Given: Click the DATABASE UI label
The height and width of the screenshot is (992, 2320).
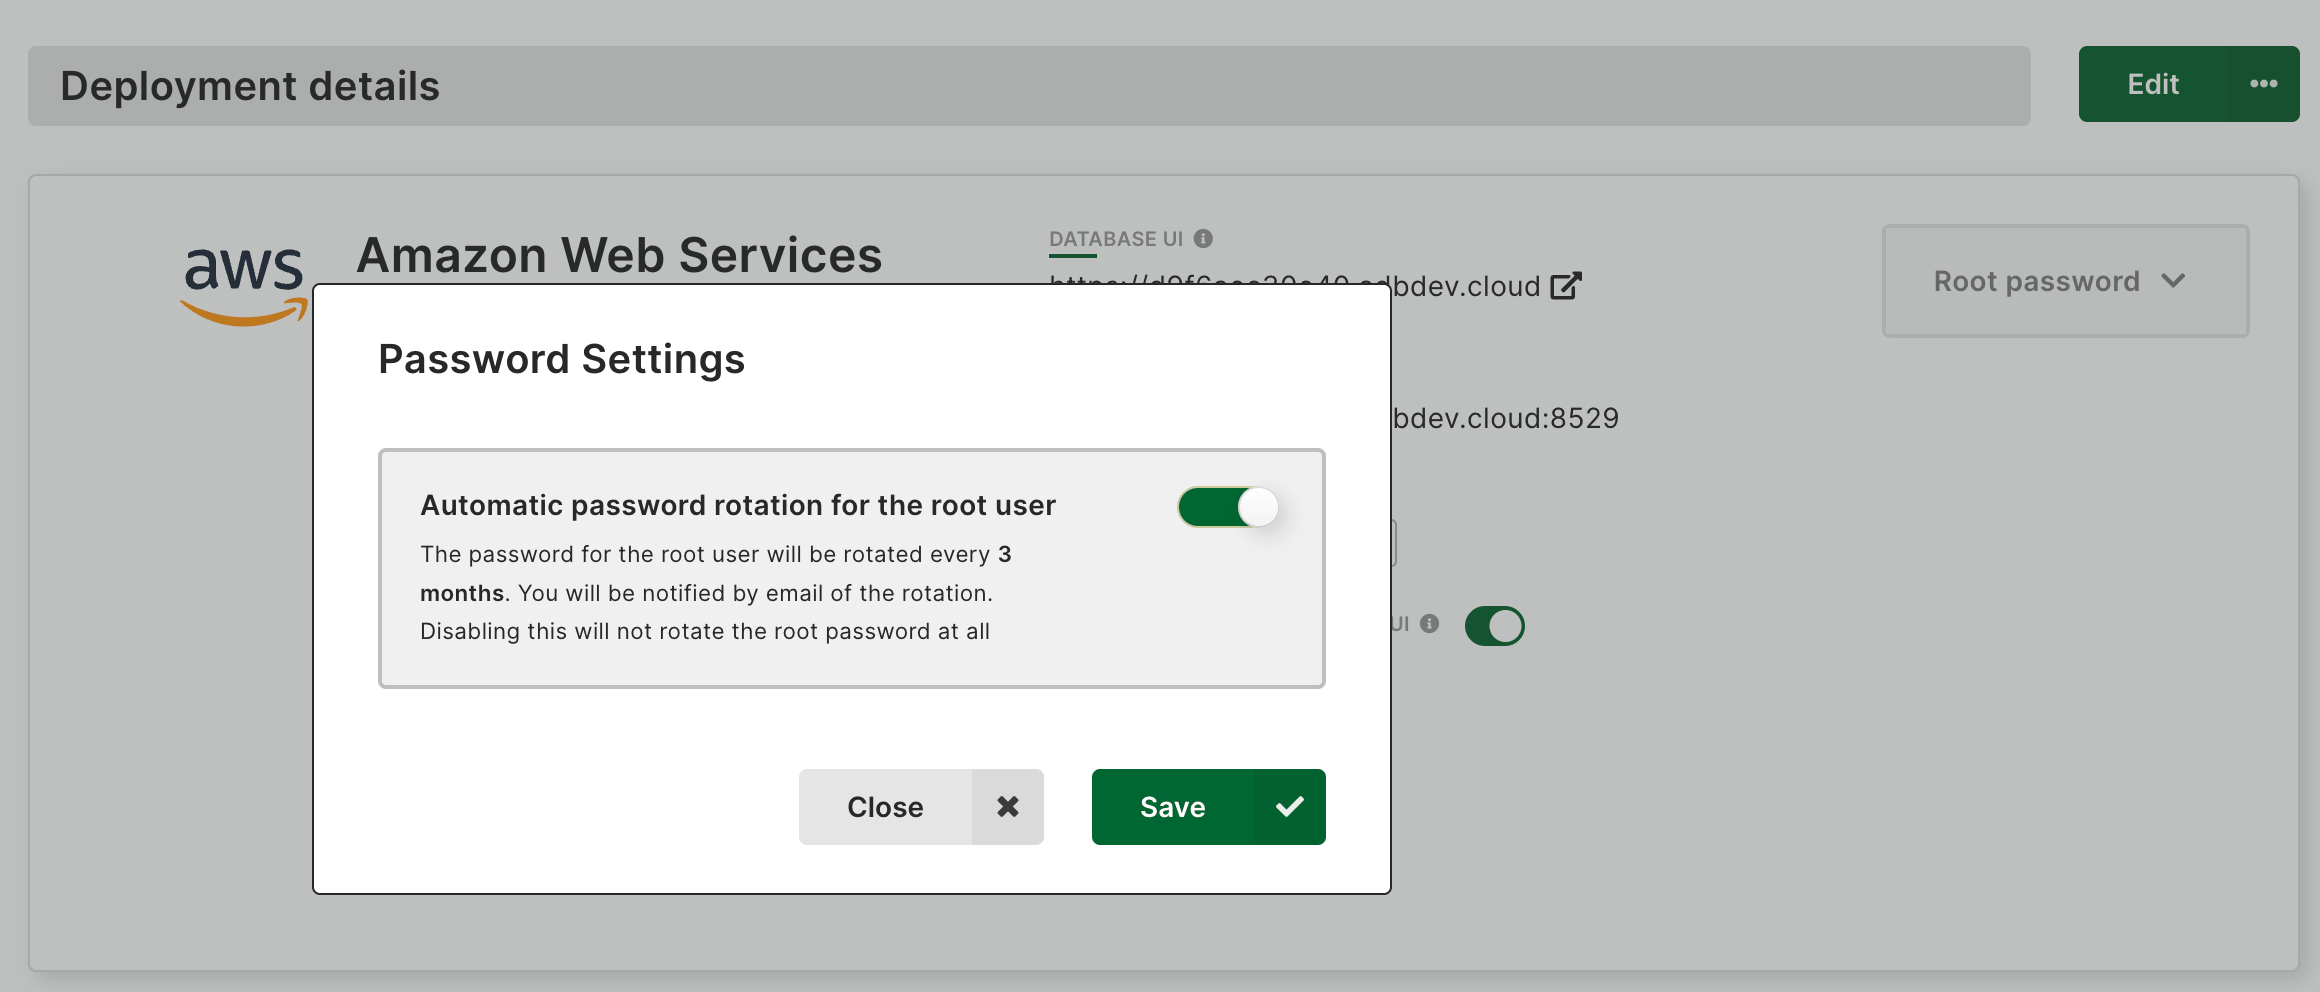Looking at the screenshot, I should coord(1115,239).
